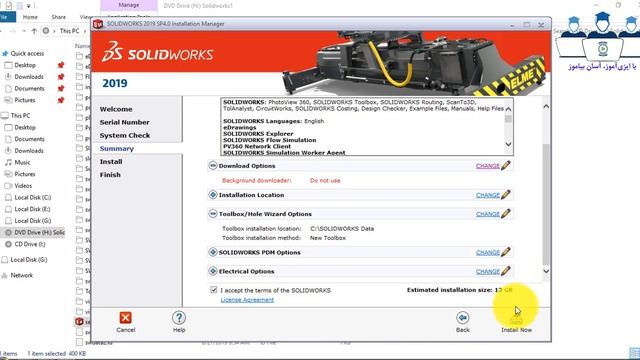640x360 pixels.
Task: Expand the Installation Location section
Action: tap(213, 195)
